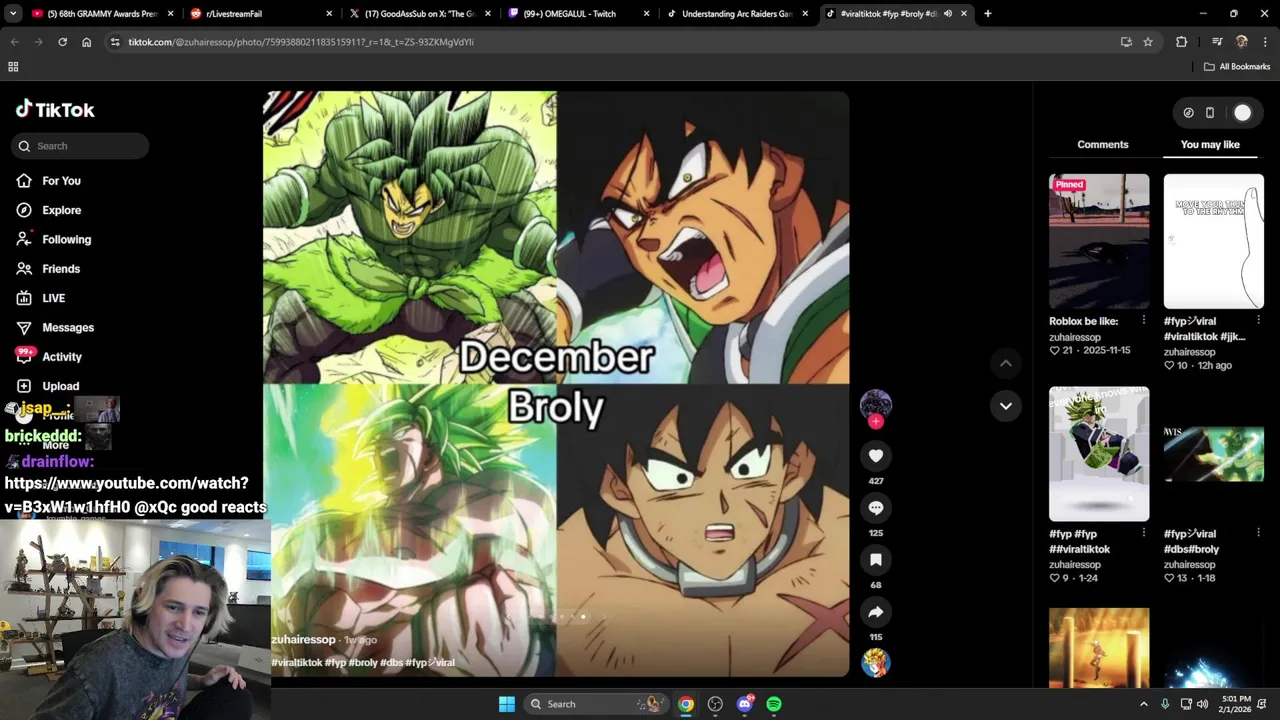Open Activity notifications
The height and width of the screenshot is (720, 1280).
[x=48, y=357]
